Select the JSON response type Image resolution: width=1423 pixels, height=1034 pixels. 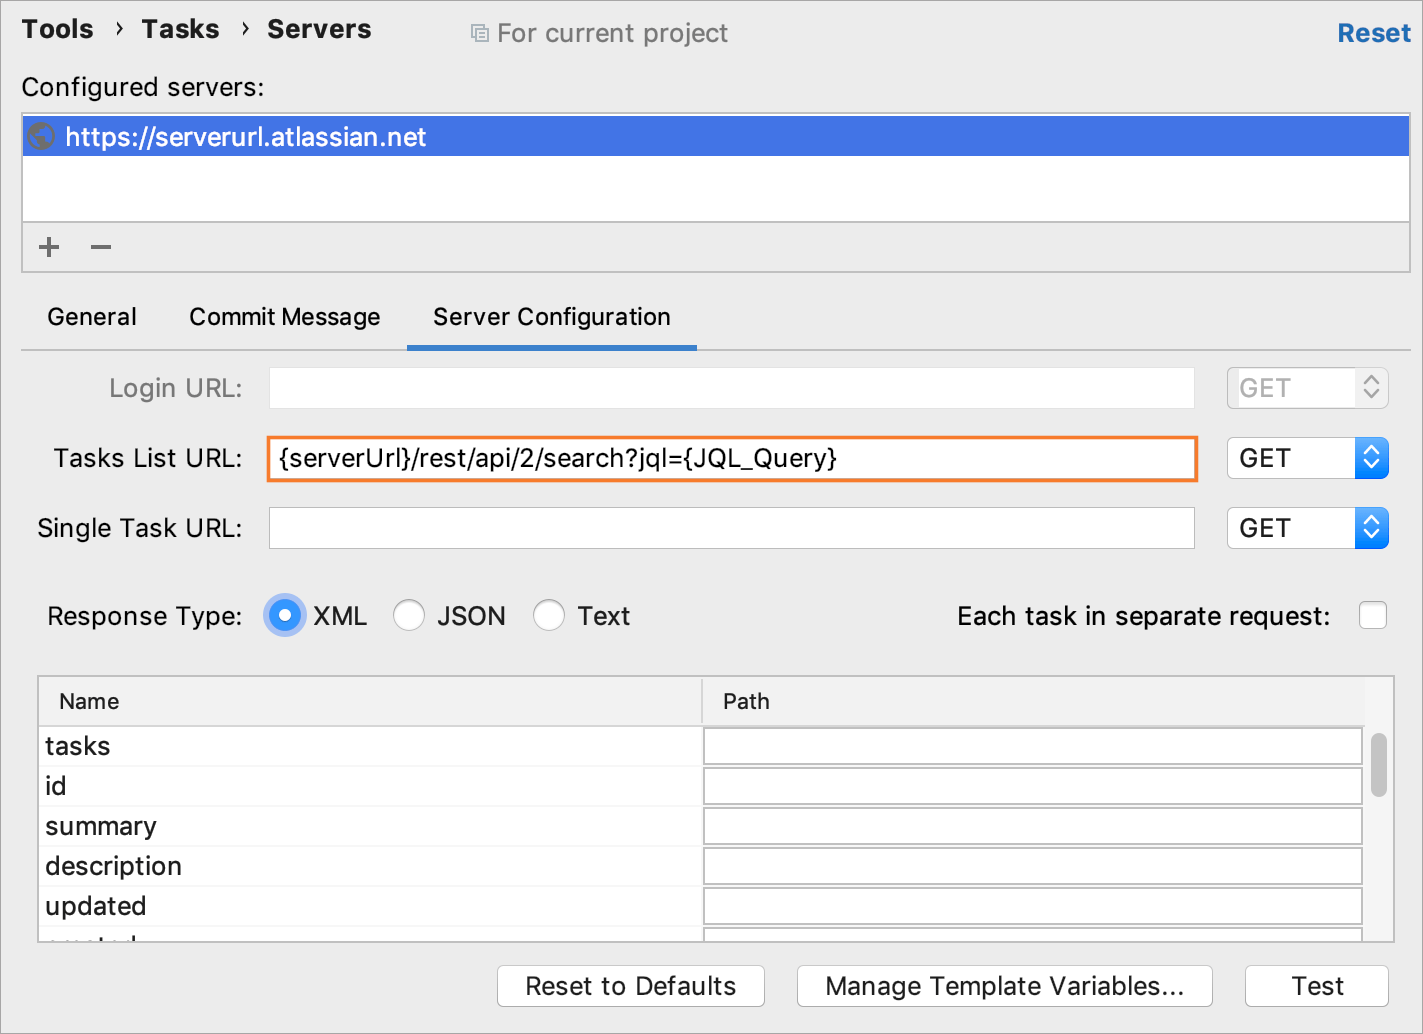point(409,615)
